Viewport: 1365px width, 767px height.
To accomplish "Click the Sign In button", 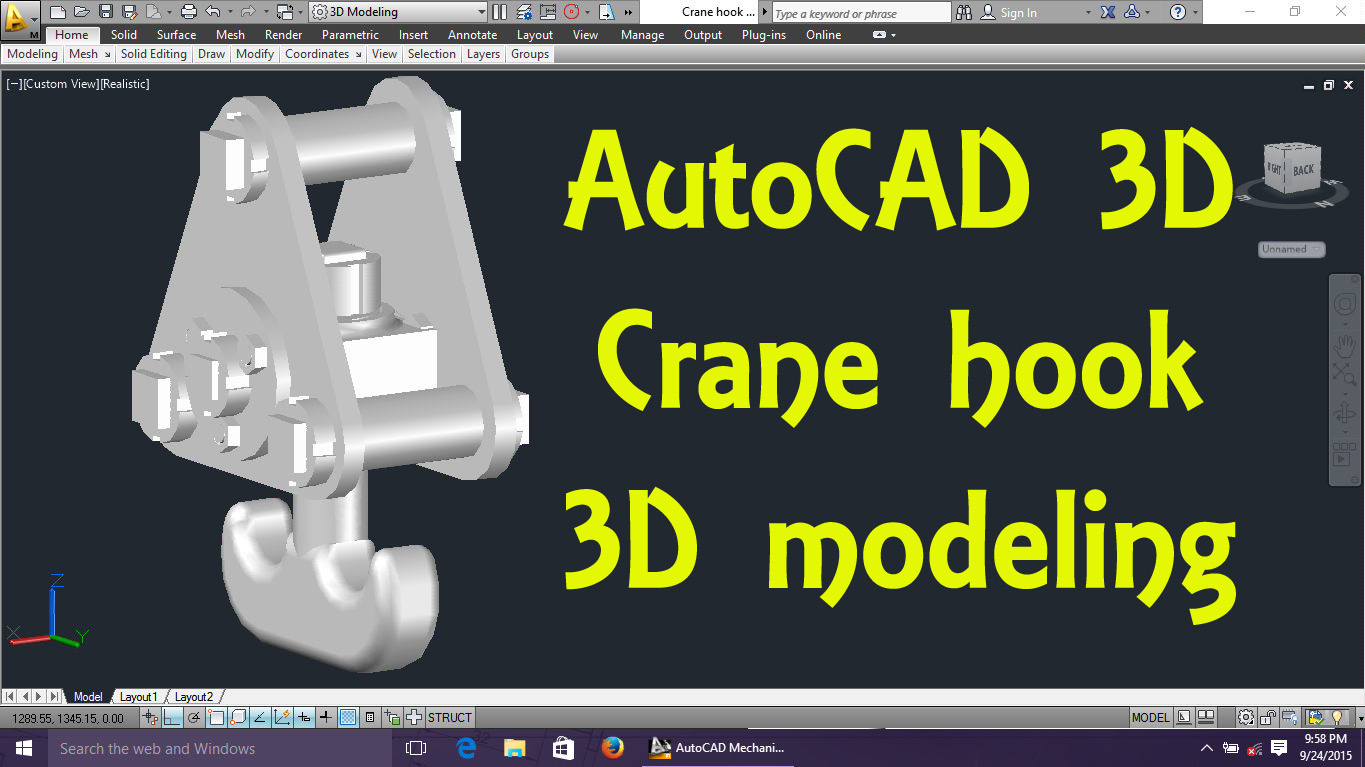I will 1009,12.
